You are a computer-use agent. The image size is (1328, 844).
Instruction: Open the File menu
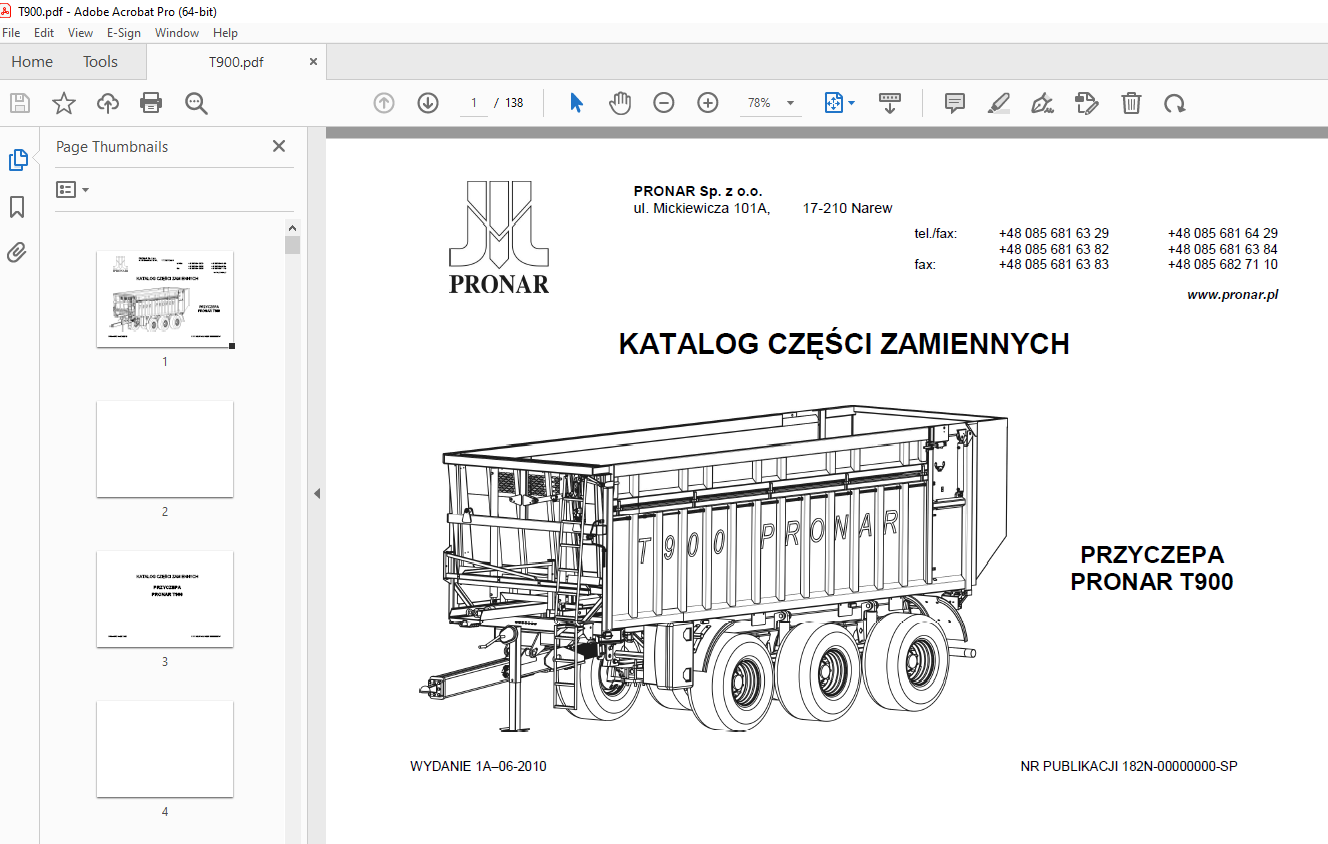pyautogui.click(x=11, y=33)
